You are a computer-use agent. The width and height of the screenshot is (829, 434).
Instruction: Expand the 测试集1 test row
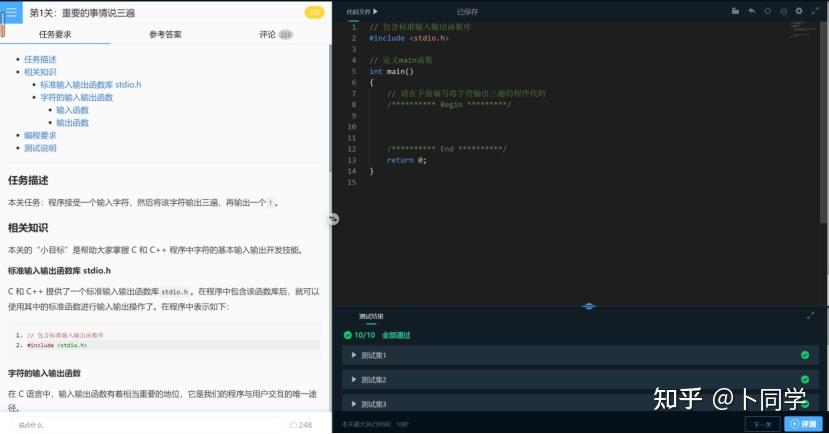pyautogui.click(x=581, y=355)
